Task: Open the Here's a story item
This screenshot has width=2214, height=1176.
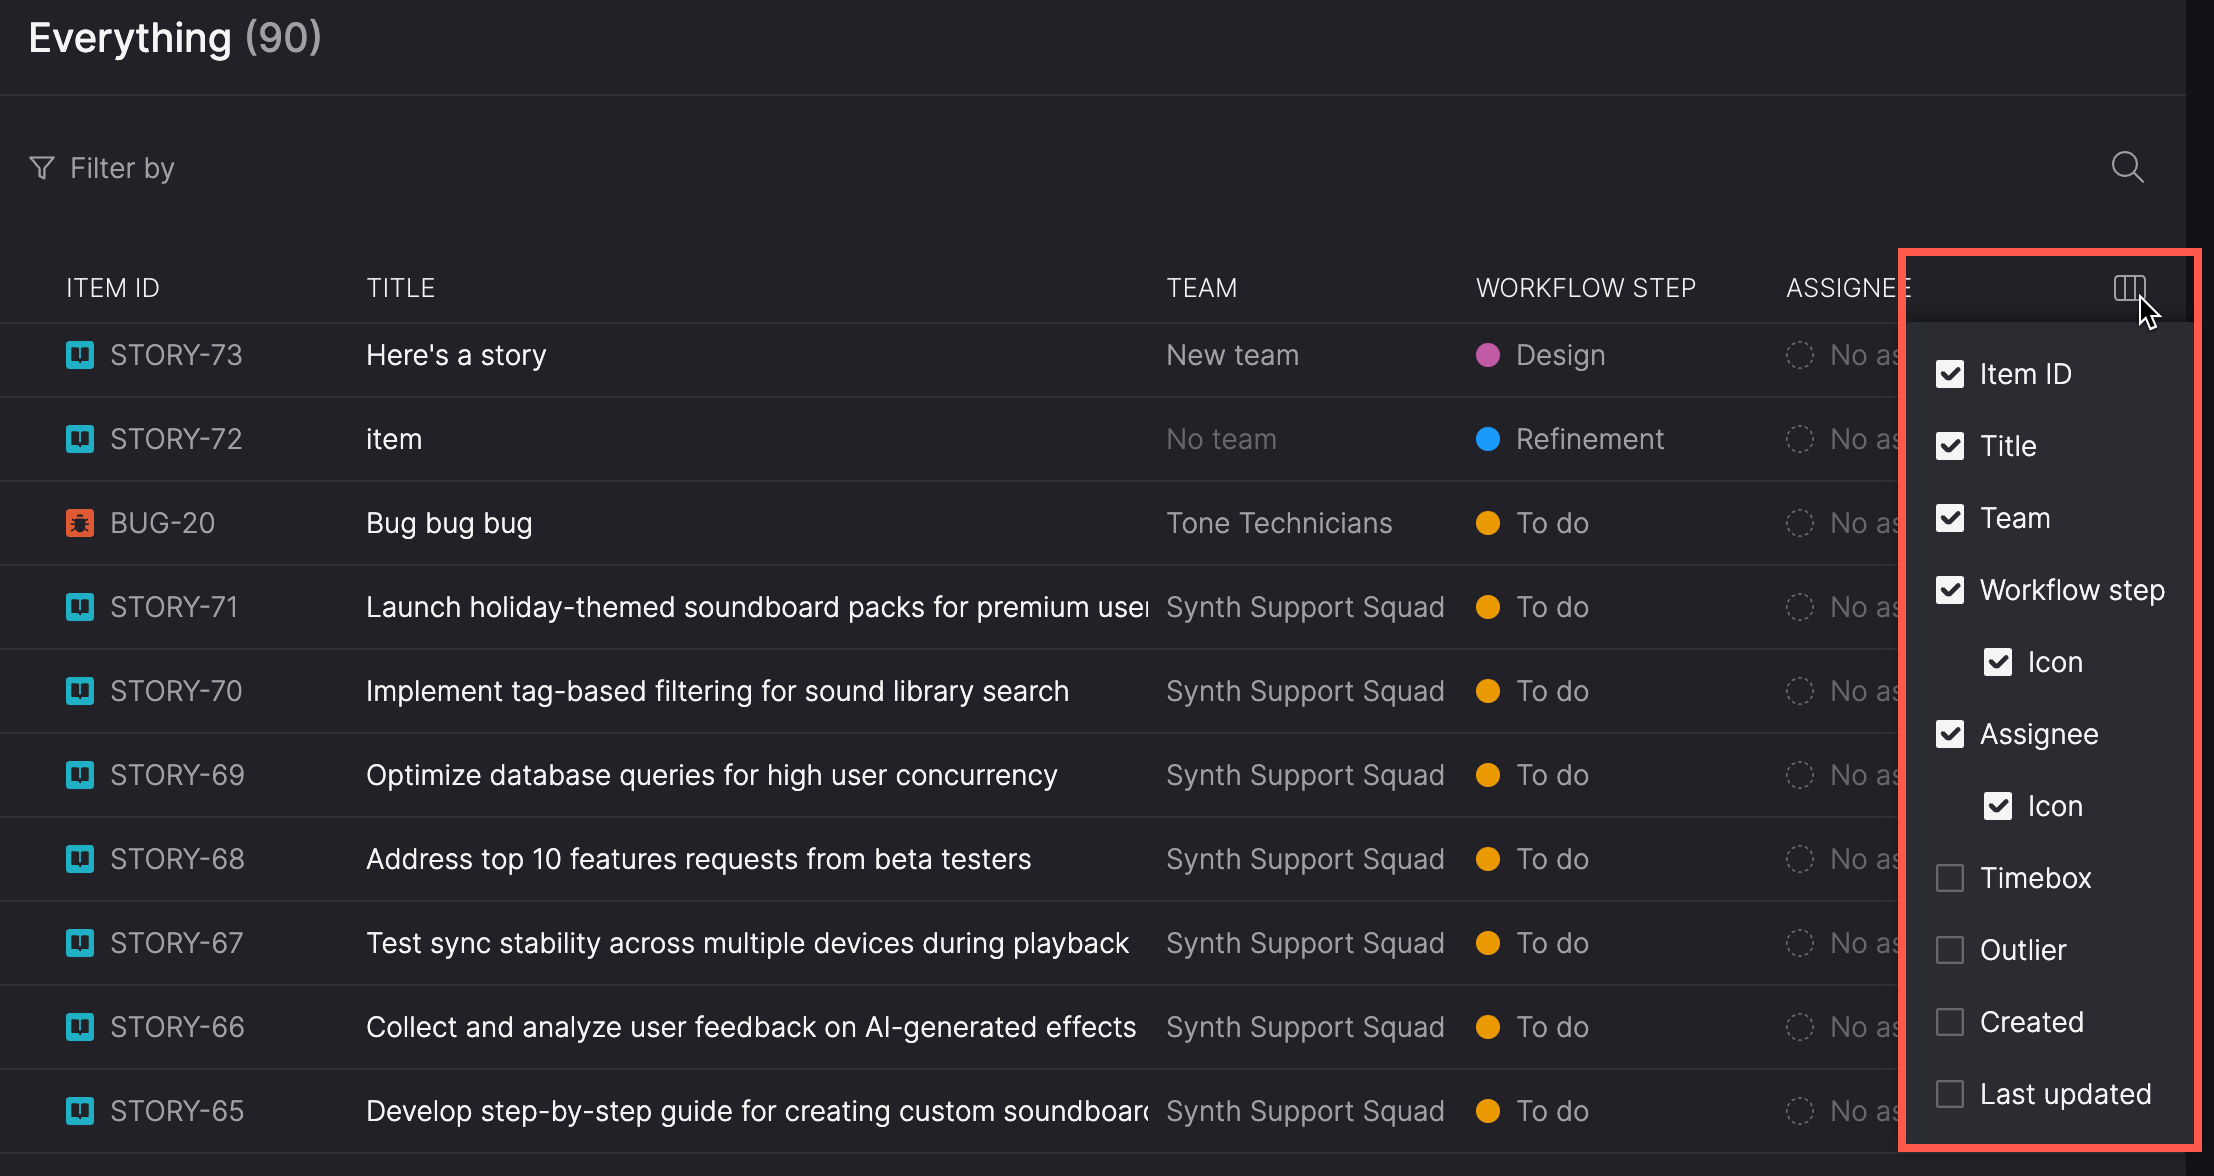Action: click(x=456, y=355)
